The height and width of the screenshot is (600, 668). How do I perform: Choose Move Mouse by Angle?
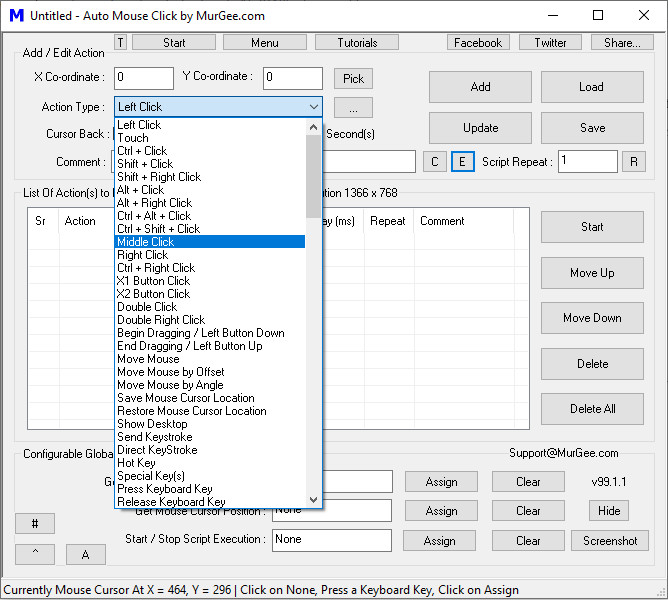point(210,385)
